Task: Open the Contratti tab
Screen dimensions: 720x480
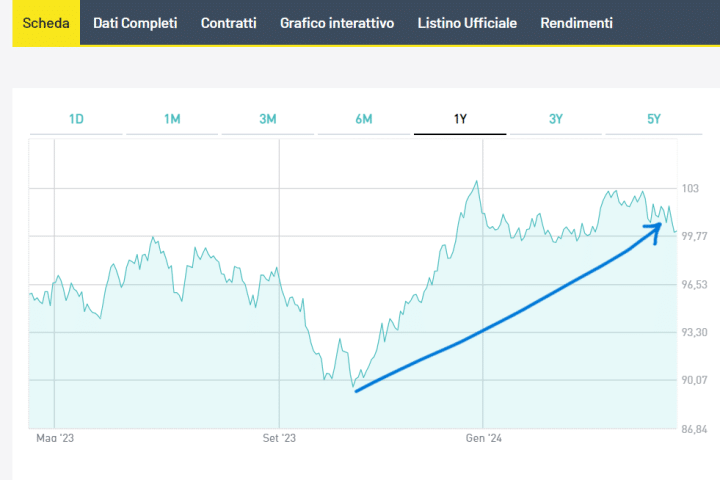Action: 228,23
